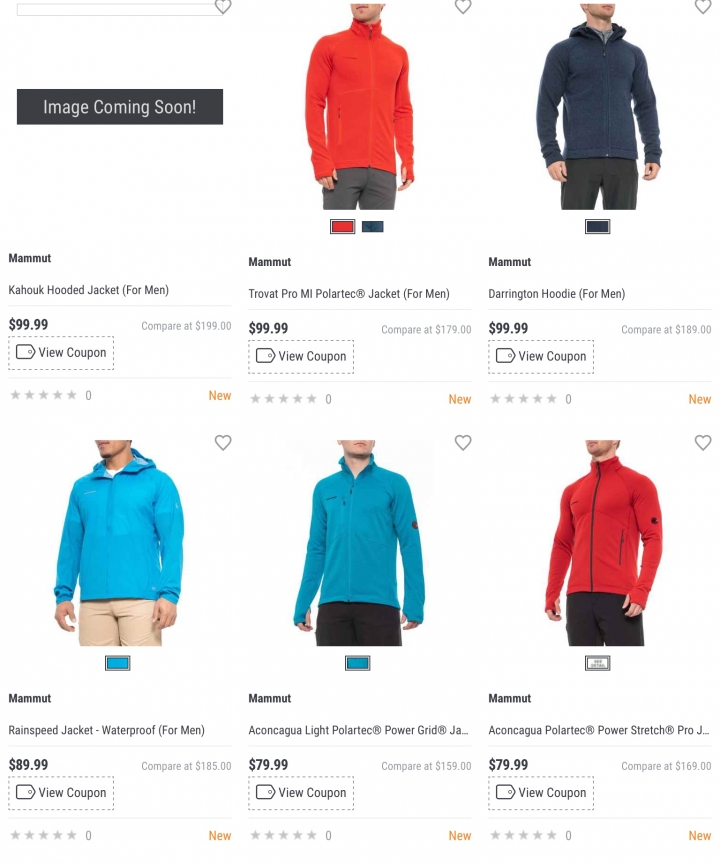Open Kahouk Hooded Jacket (For Men) link

click(89, 290)
